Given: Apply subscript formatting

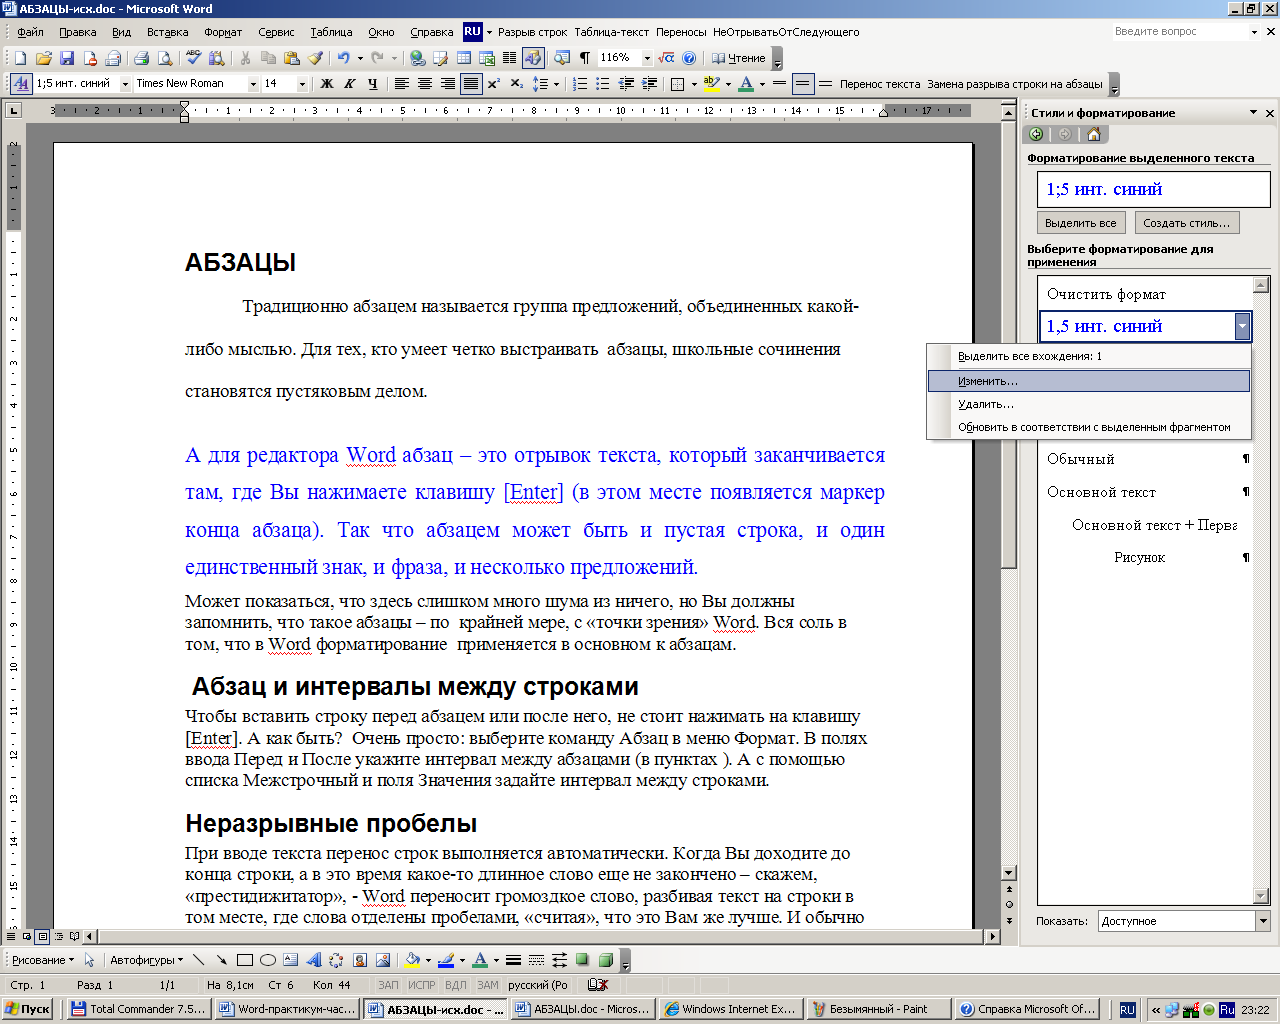Looking at the screenshot, I should tap(517, 84).
